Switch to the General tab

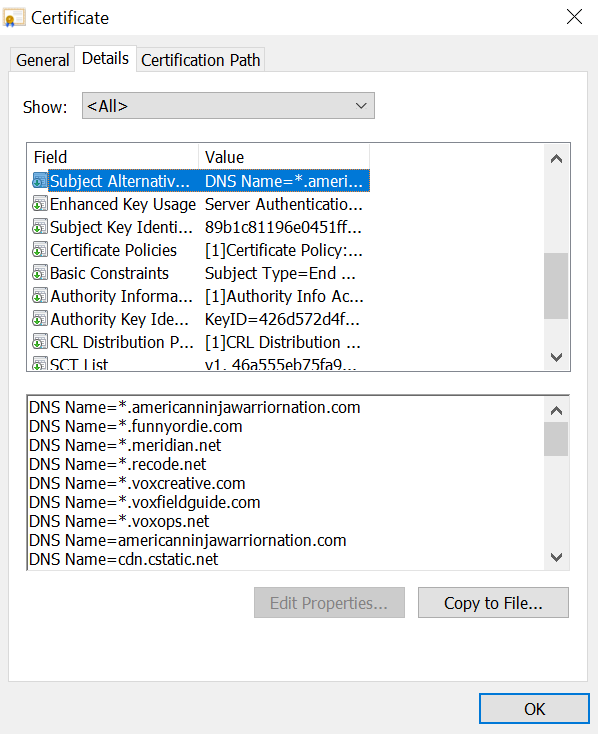42,60
